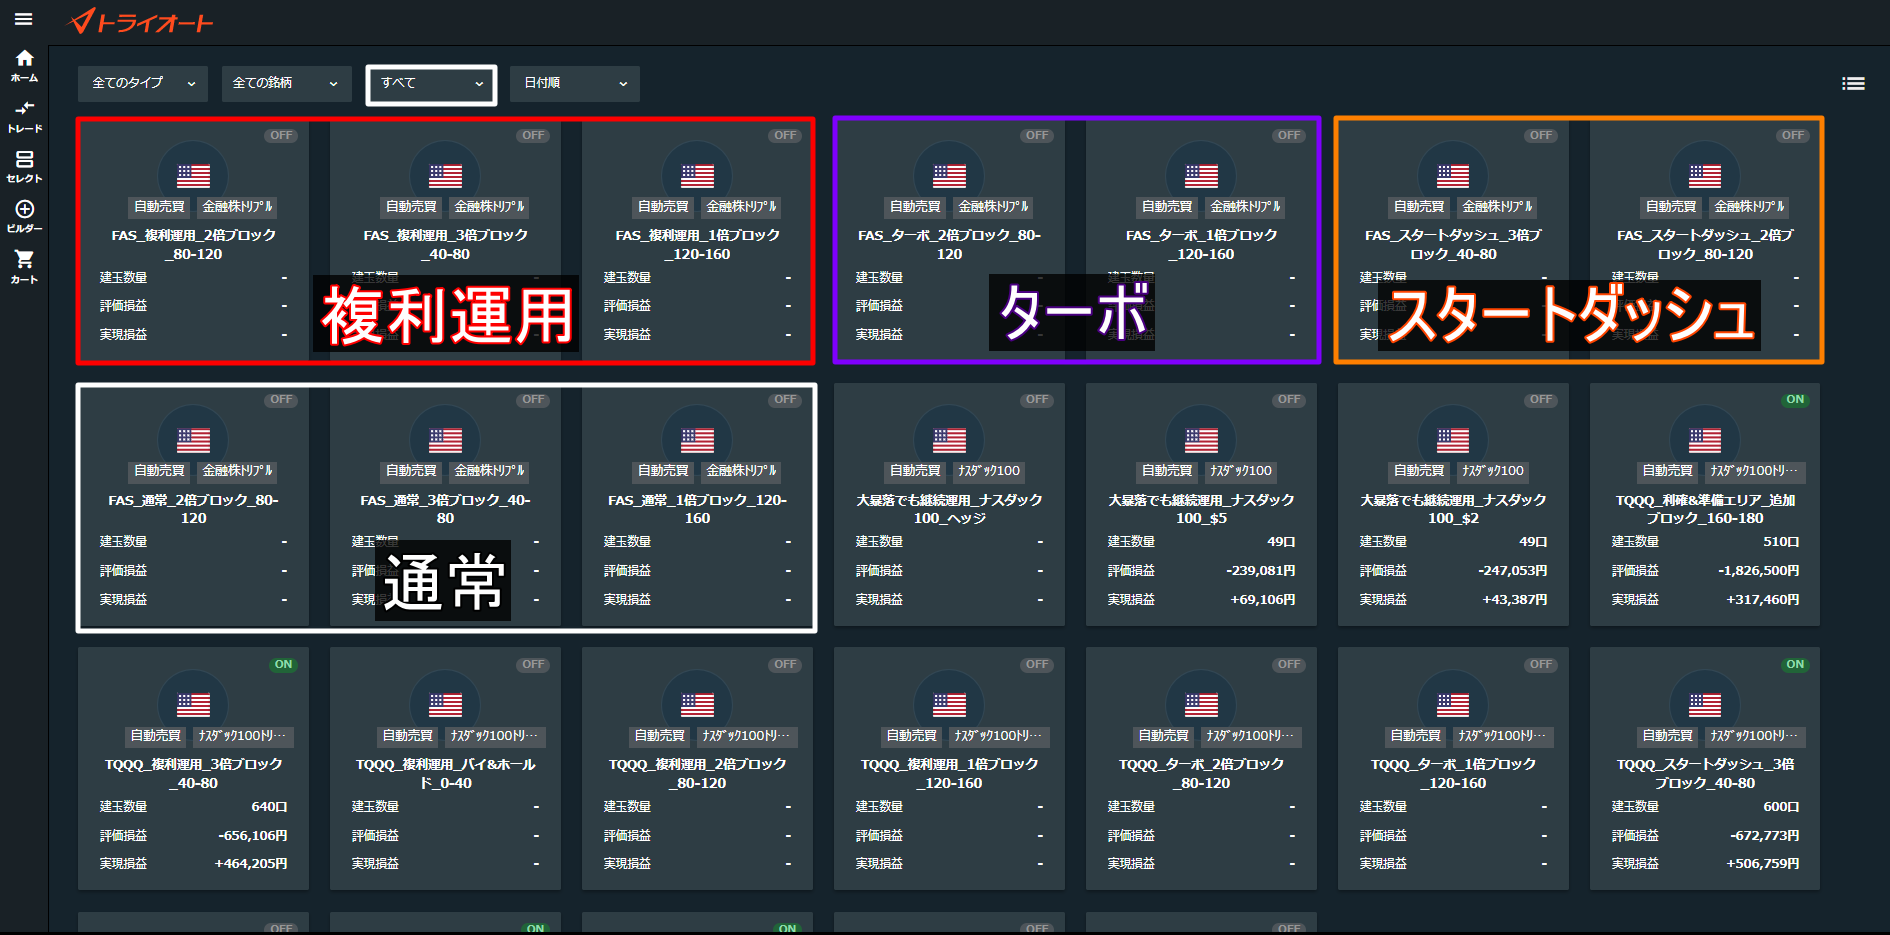
Task: Open セレクト from the sidebar
Action: 24,167
